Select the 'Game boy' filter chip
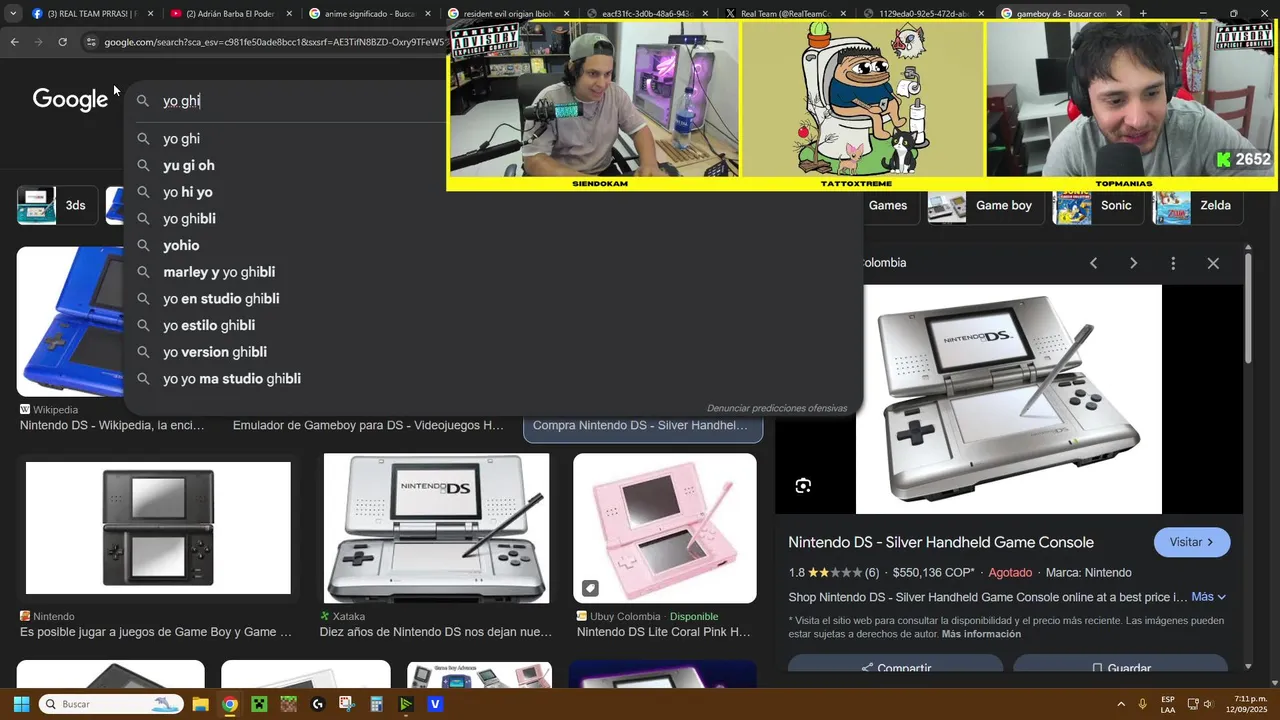Screen dimensions: 1280x720 pos(984,205)
